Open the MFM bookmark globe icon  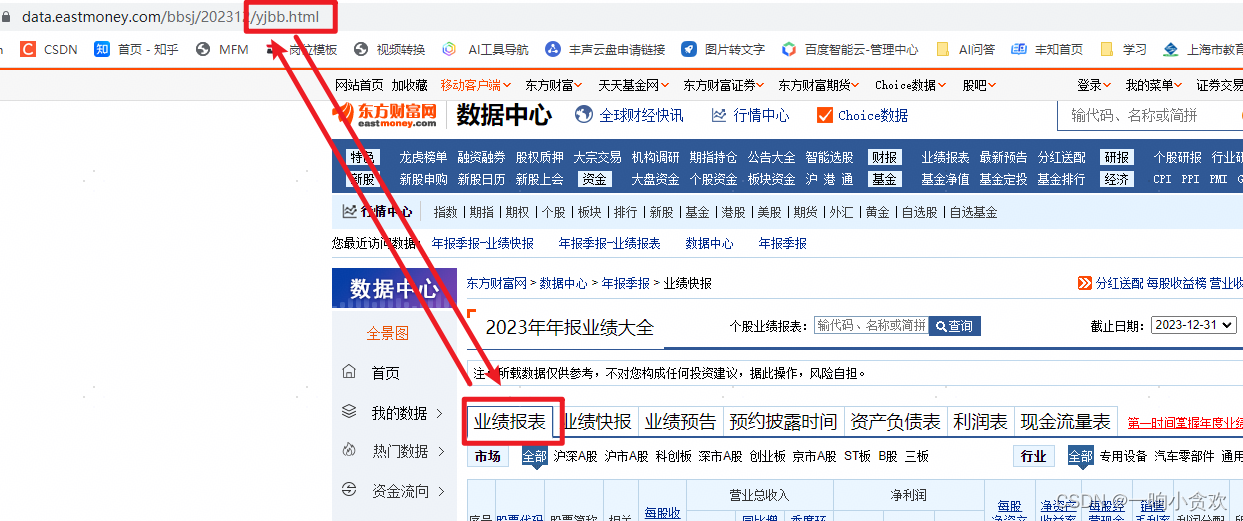[204, 49]
